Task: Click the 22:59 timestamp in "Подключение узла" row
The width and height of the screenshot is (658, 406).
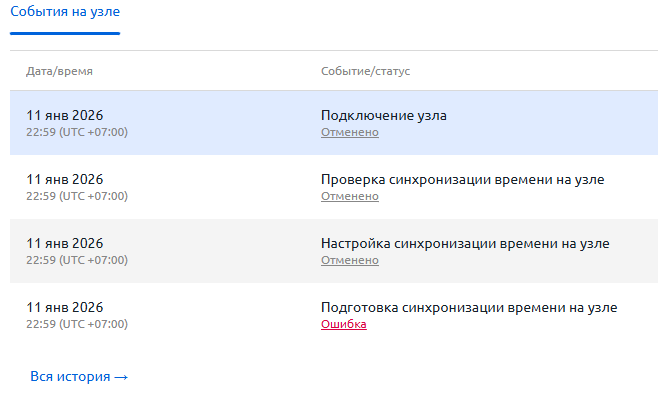Action: click(x=77, y=132)
